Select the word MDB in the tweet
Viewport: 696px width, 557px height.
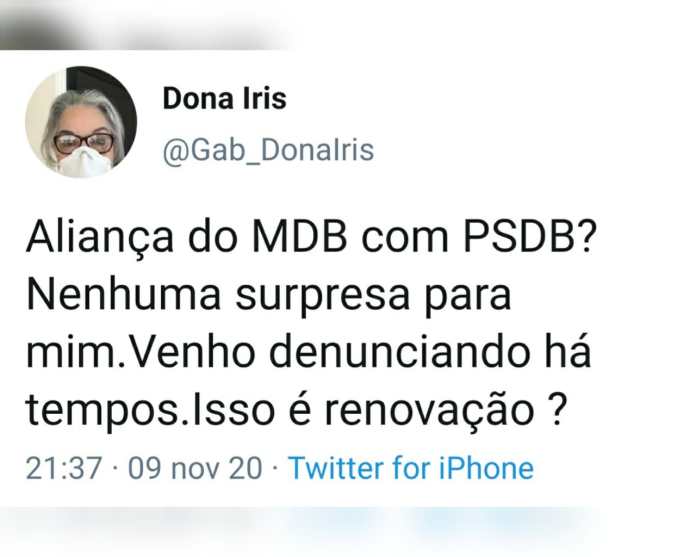(300, 237)
